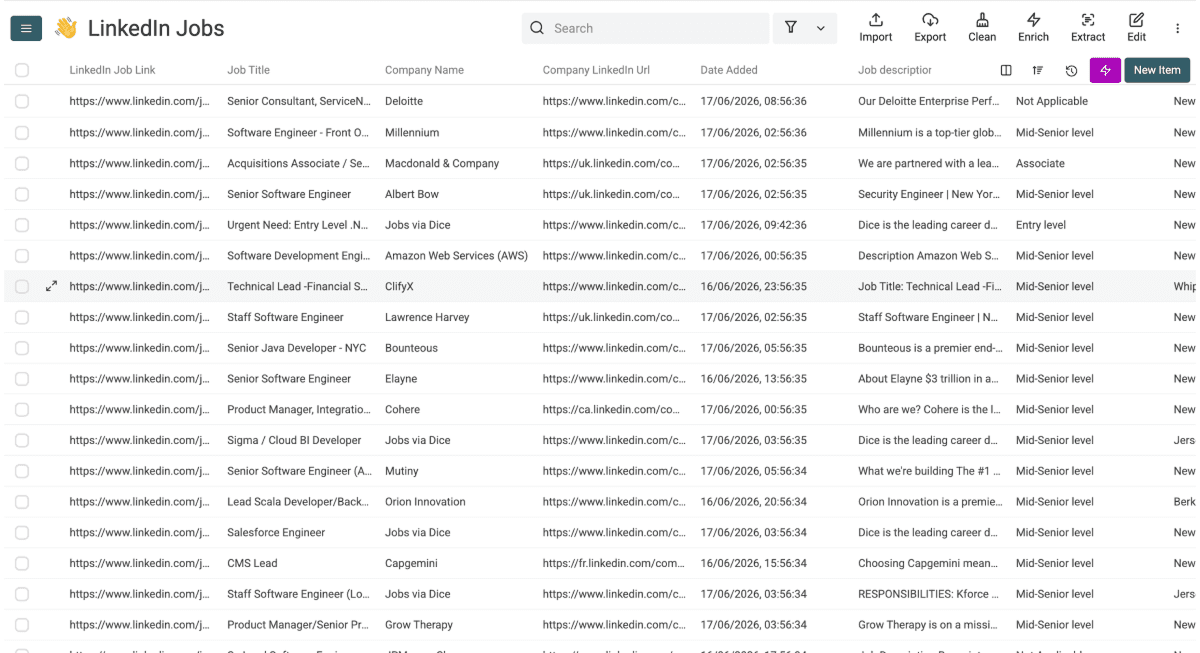
Task: Click the waving hand emoji icon
Action: (x=66, y=28)
